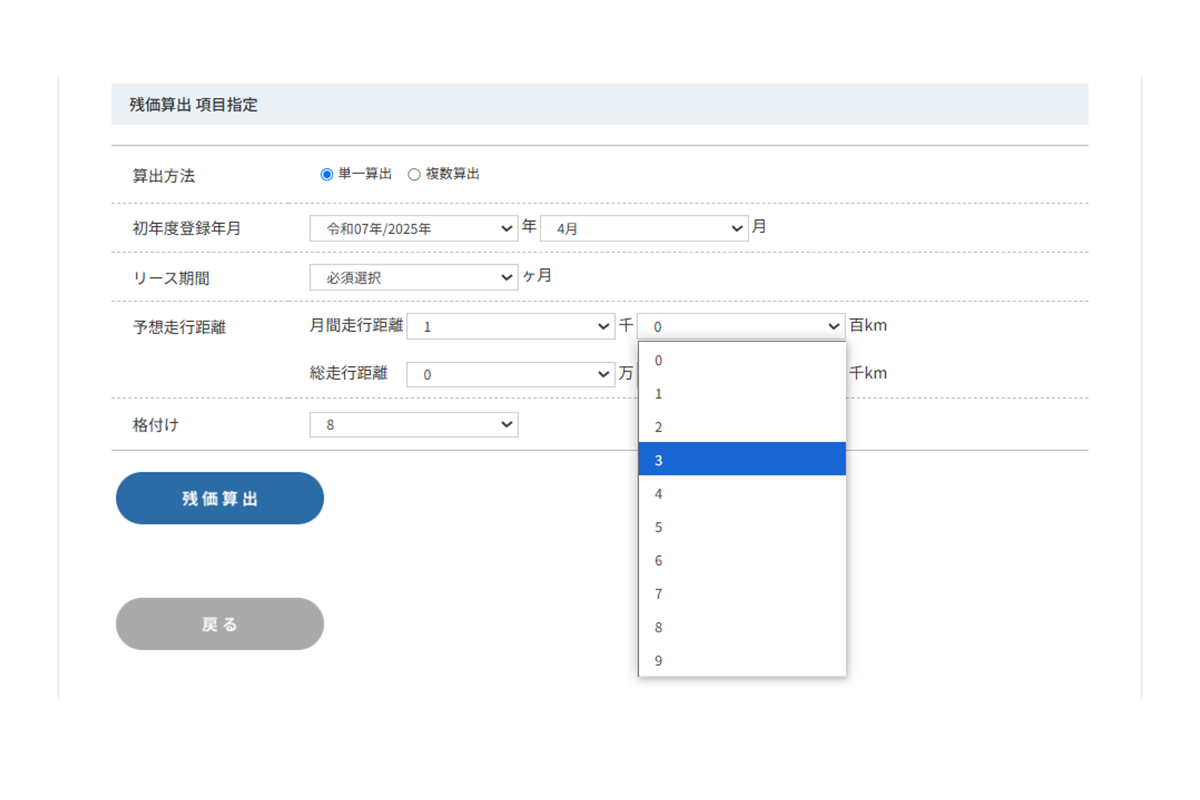Collapse the open 百km dropdown
This screenshot has width=1200, height=800.
click(741, 326)
